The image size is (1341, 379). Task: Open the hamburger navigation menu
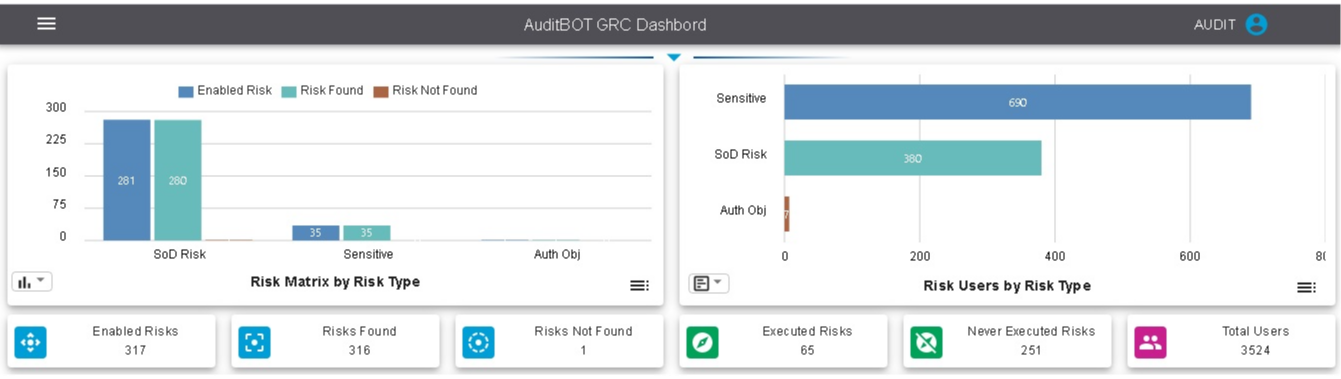pos(46,24)
